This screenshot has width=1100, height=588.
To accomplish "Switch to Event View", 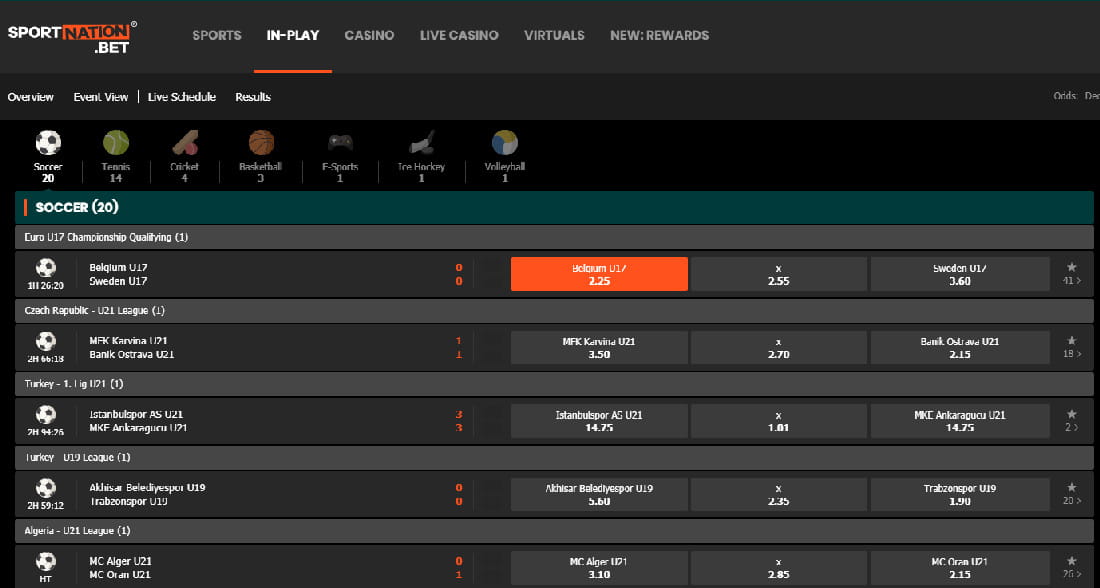I will click(101, 97).
